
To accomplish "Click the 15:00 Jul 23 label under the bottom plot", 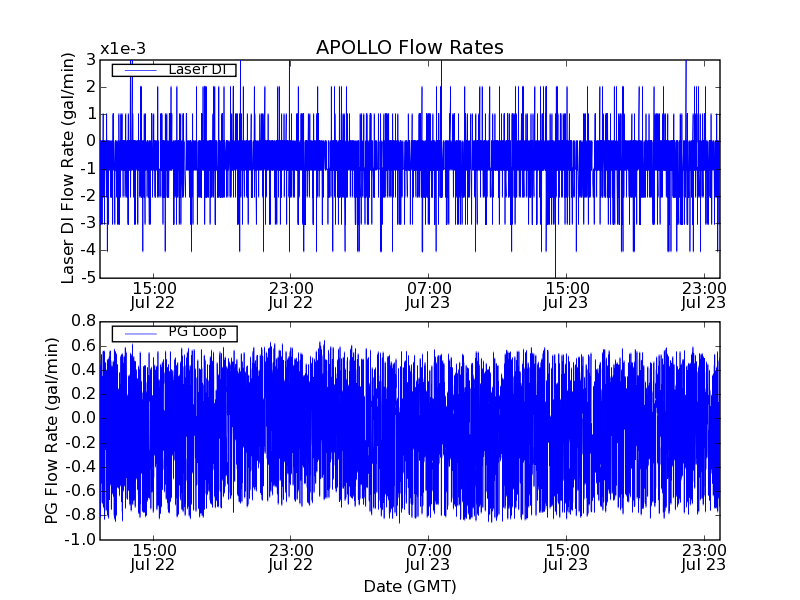I will [566, 558].
